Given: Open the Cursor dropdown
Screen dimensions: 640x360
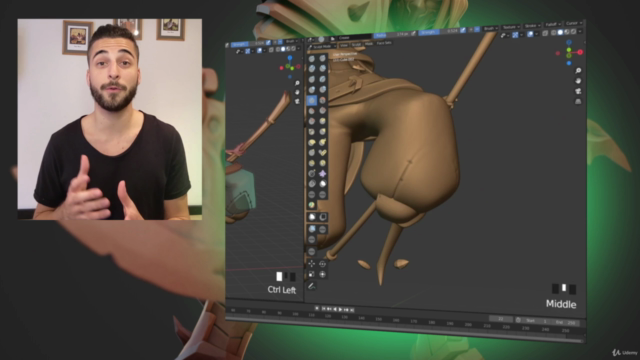Looking at the screenshot, I should (x=573, y=23).
